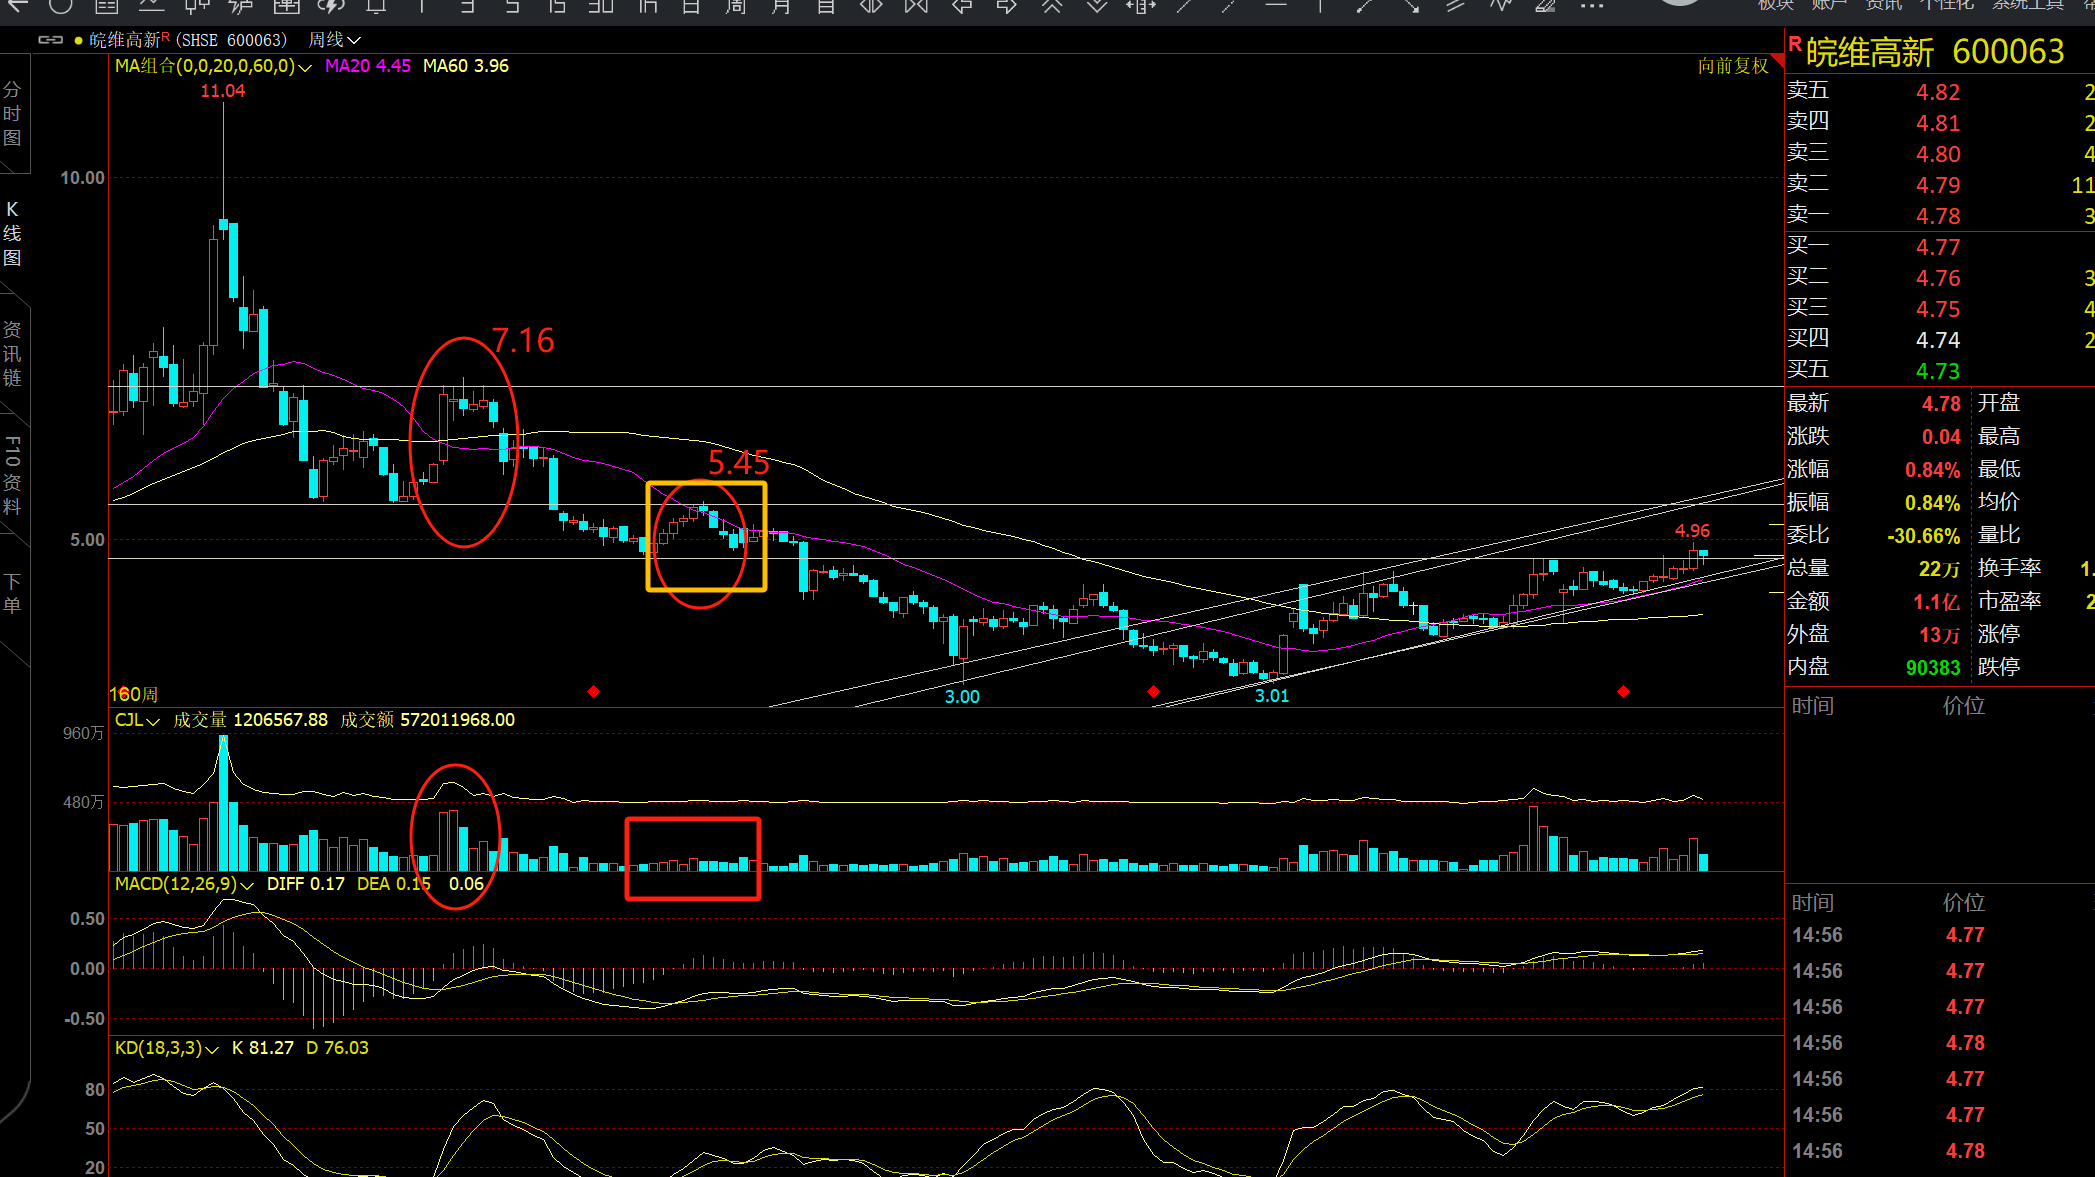Click the red R badge by 皖维高新 title
Image resolution: width=2095 pixels, height=1177 pixels.
click(1795, 44)
